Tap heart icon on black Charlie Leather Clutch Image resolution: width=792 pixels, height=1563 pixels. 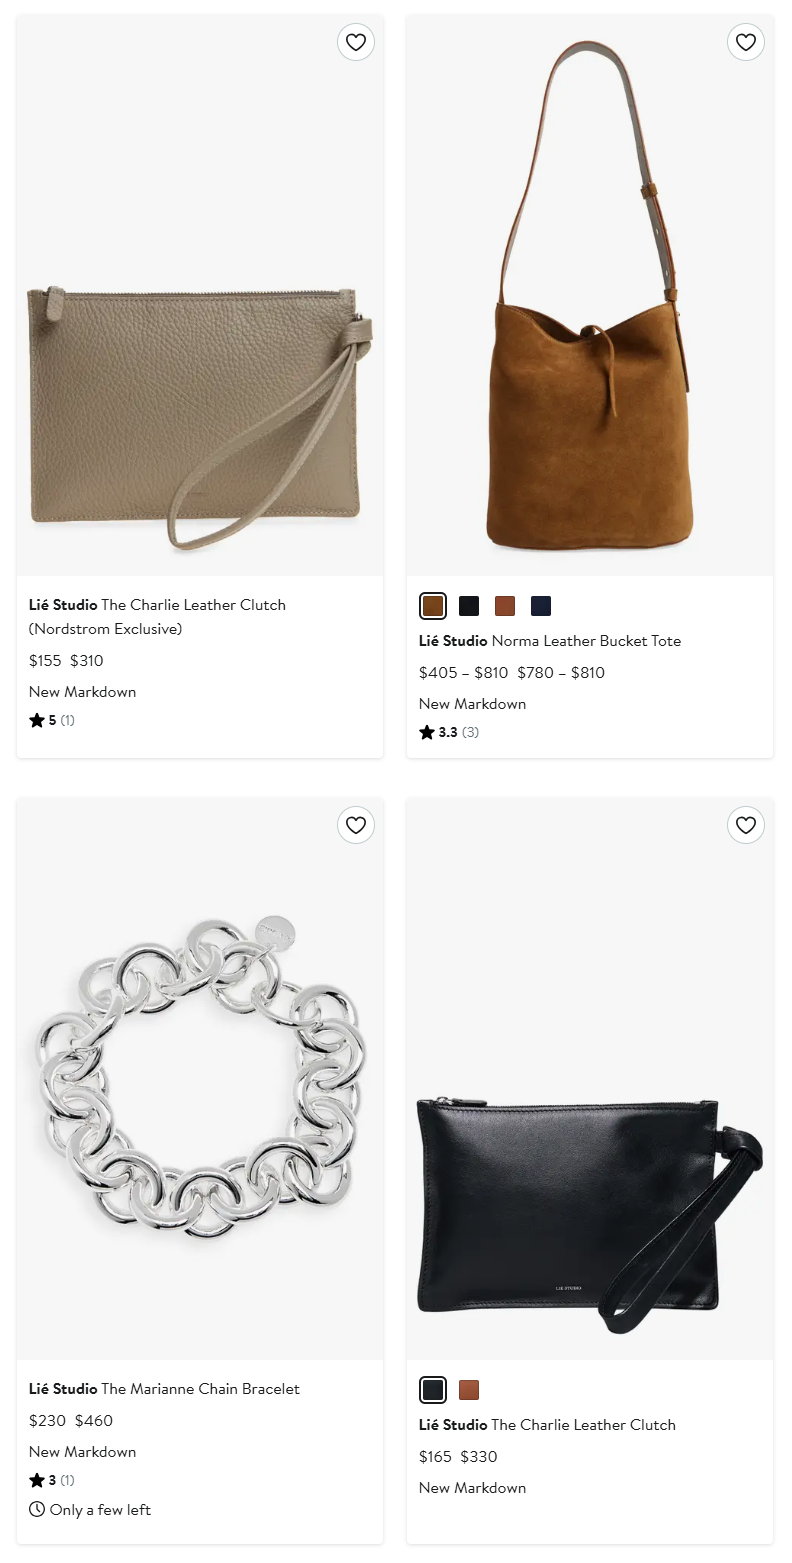click(x=746, y=825)
